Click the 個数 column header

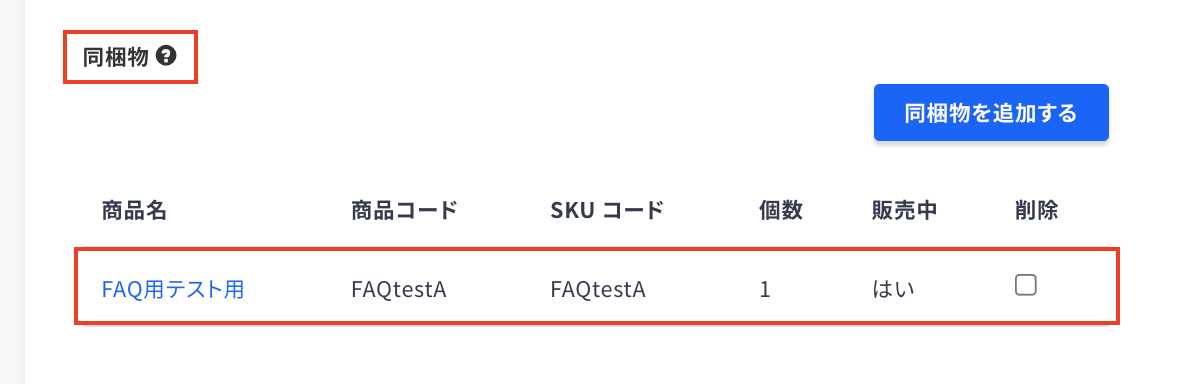(781, 211)
